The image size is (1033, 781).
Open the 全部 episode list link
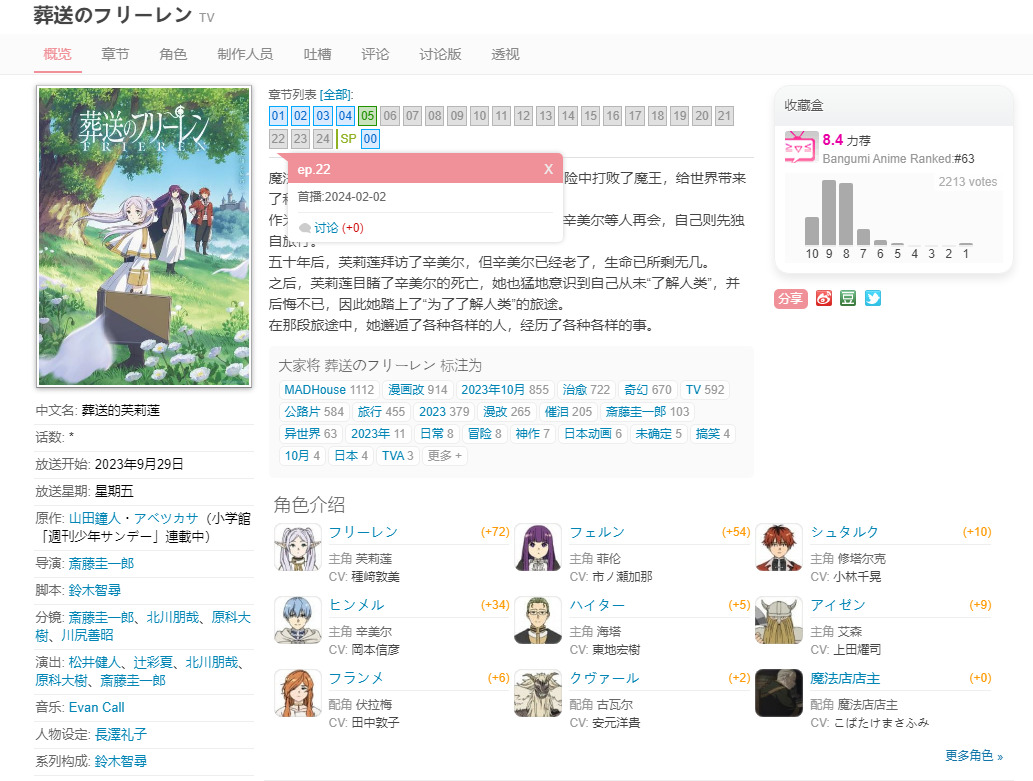click(x=336, y=95)
